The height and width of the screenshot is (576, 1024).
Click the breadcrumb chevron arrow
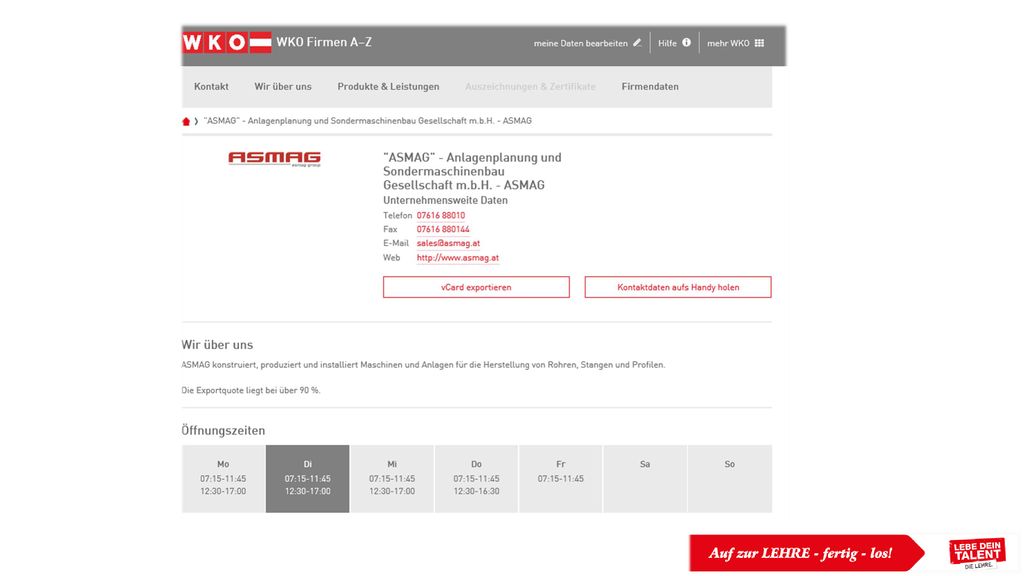pos(196,121)
